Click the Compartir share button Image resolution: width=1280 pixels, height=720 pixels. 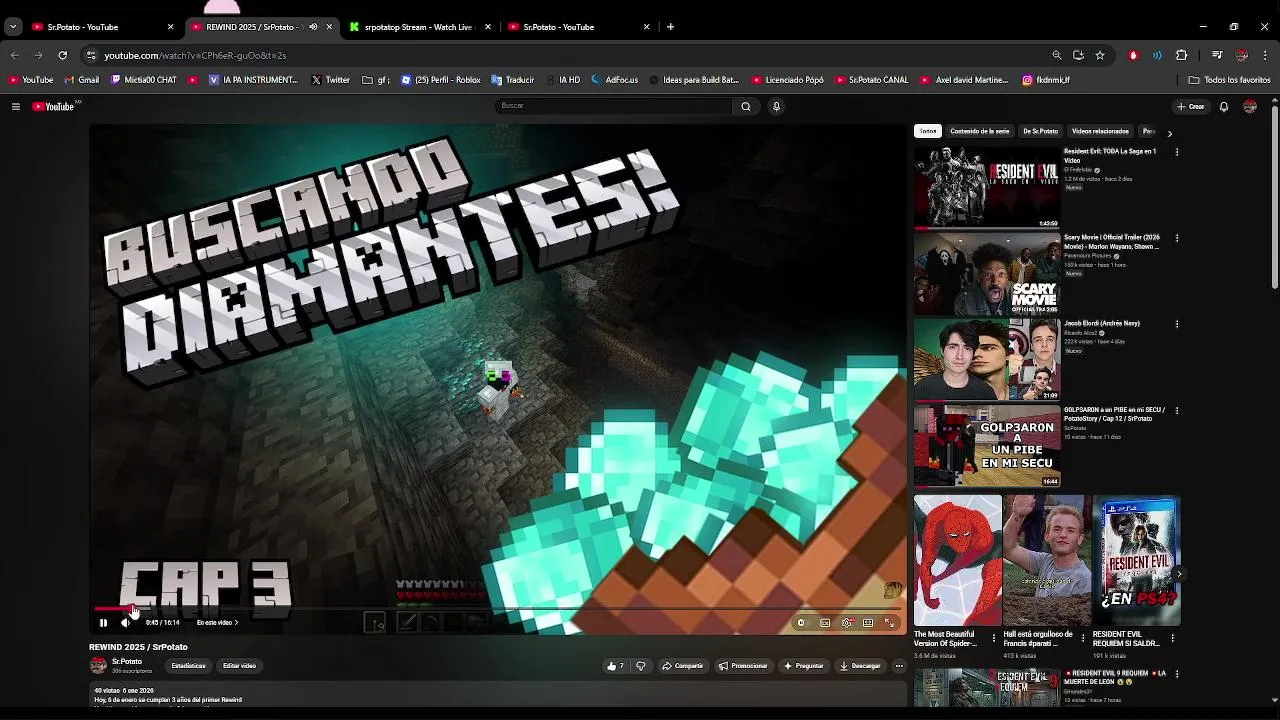[683, 666]
